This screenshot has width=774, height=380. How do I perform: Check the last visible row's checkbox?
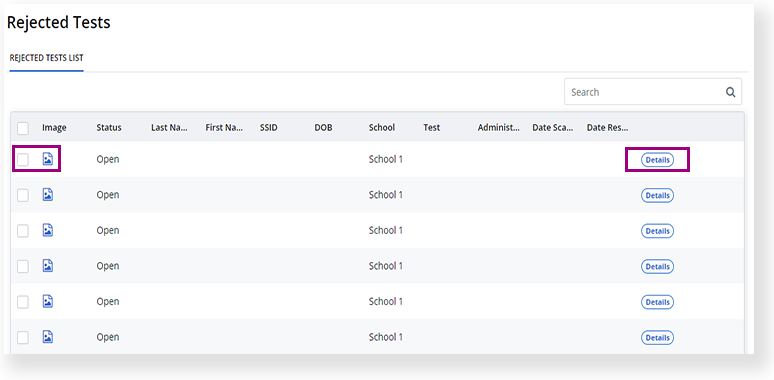coord(23,338)
